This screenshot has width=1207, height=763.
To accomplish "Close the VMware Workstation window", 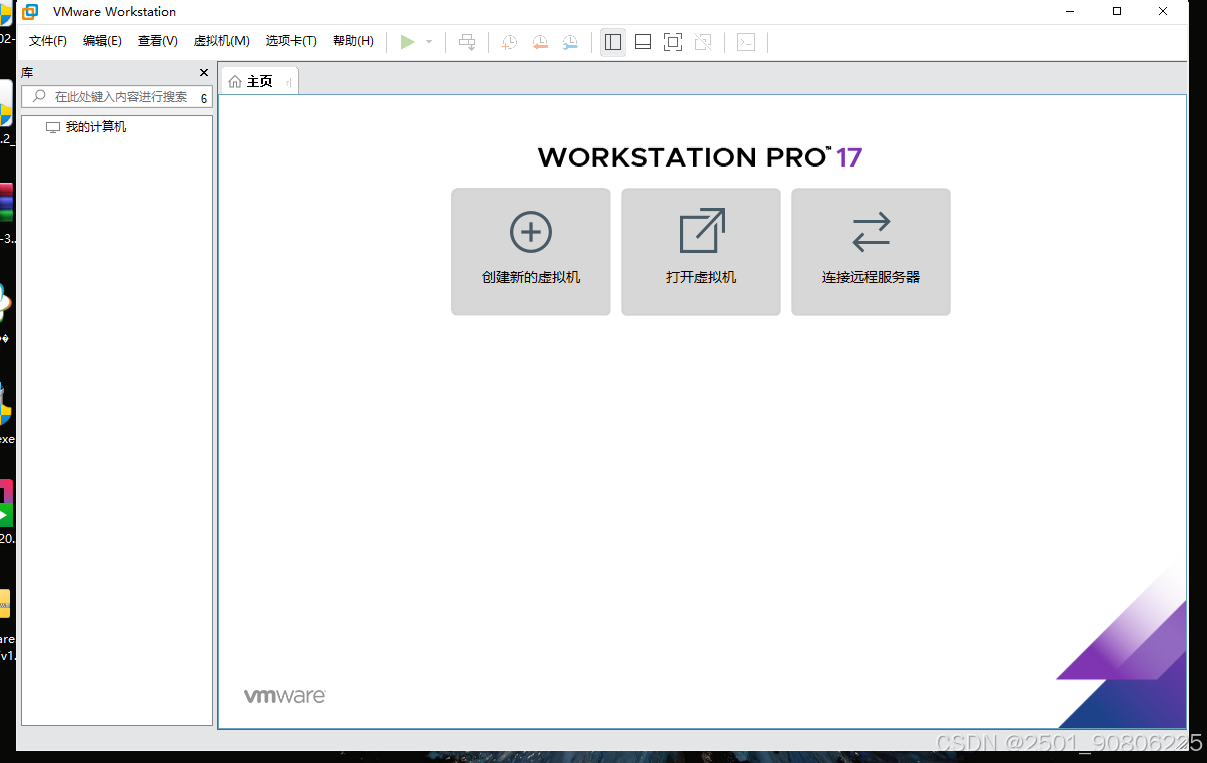I will (1163, 12).
